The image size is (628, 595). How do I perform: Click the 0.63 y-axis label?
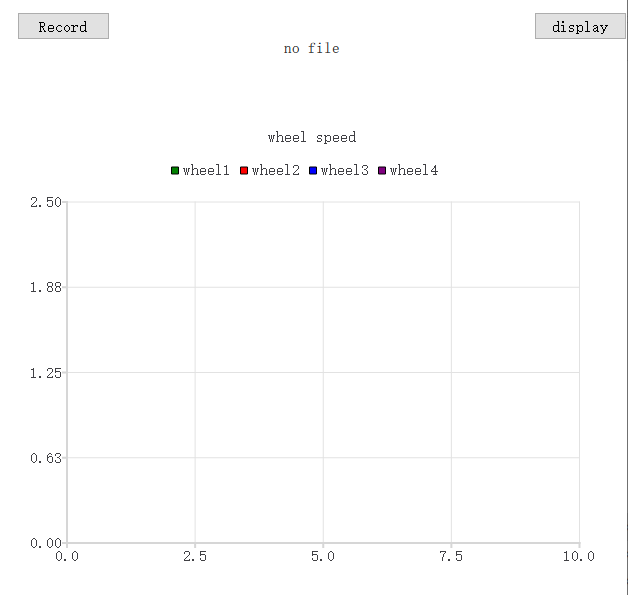point(46,458)
